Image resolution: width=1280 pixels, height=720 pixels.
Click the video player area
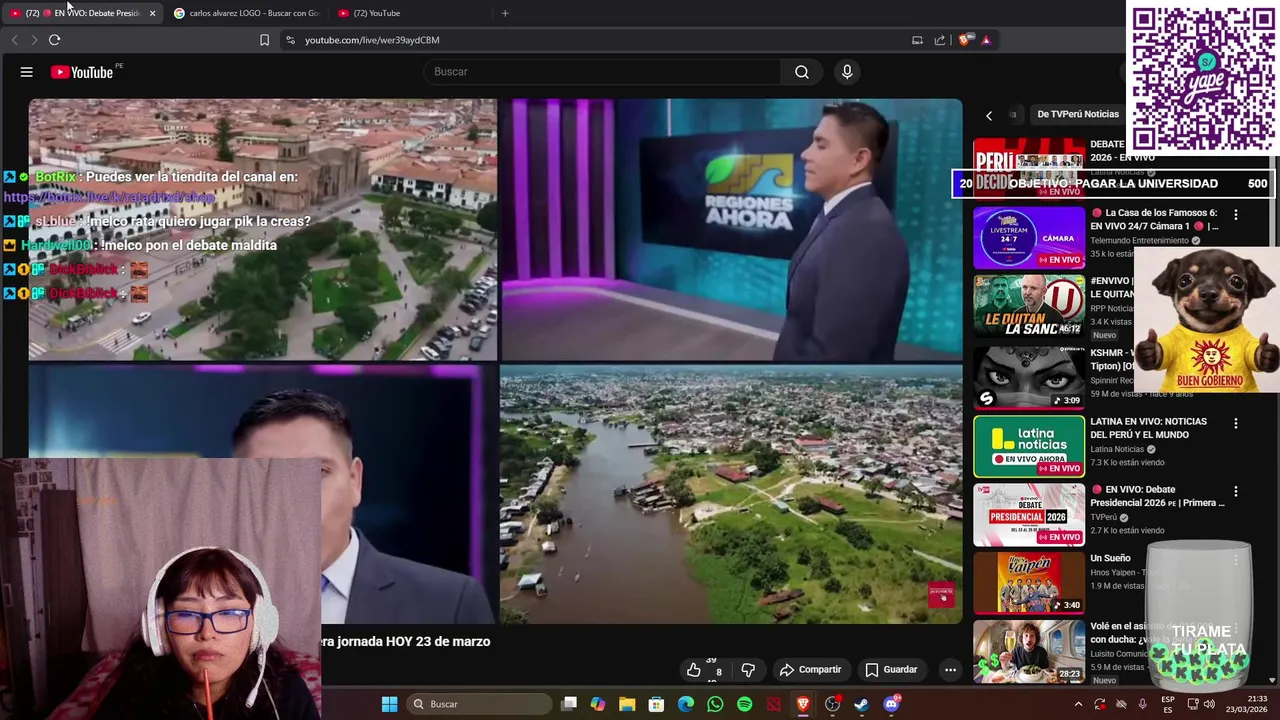click(495, 361)
